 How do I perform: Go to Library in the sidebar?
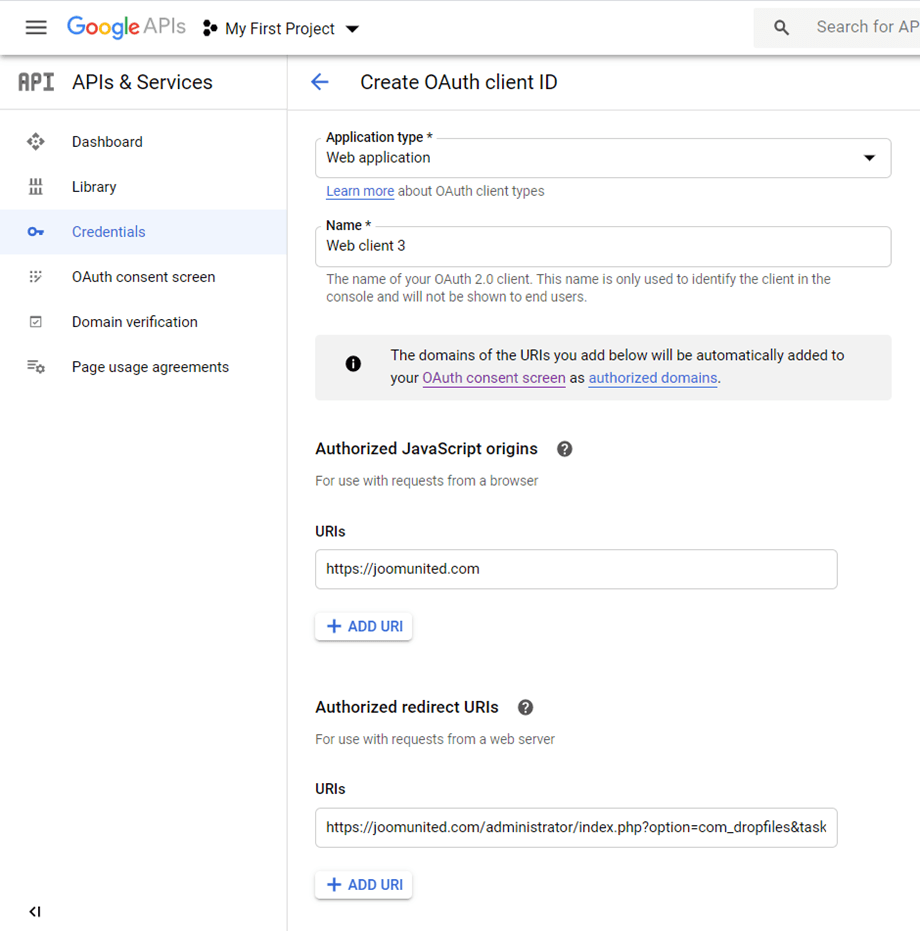94,187
